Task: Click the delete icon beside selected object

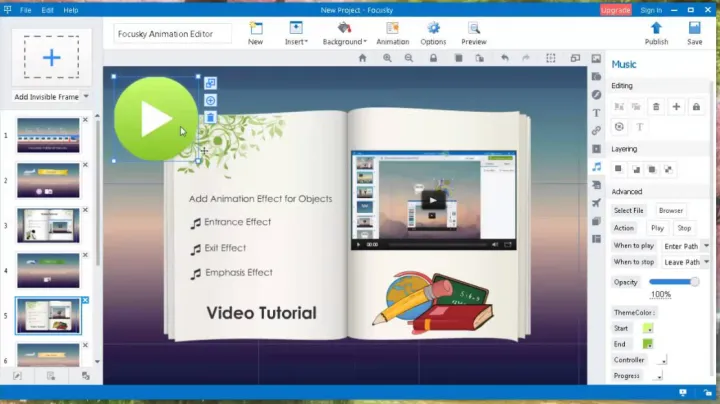Action: [x=210, y=118]
